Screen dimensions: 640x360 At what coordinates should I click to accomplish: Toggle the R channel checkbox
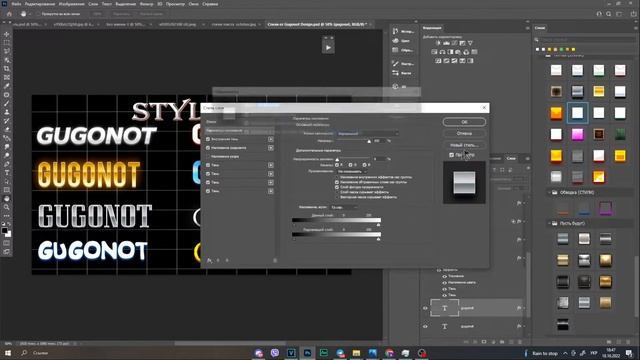(x=337, y=165)
